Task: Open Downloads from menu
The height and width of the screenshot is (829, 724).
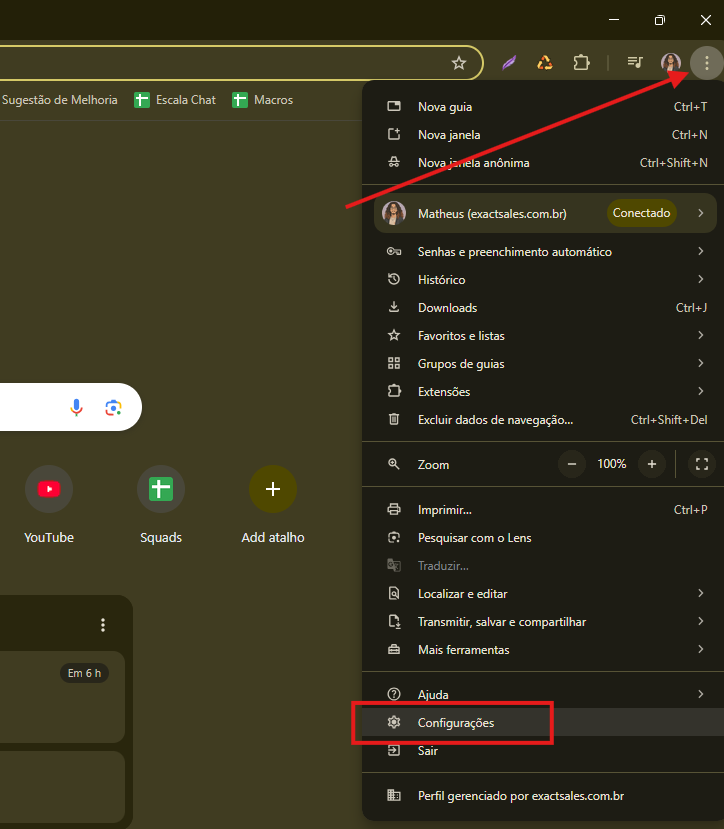Action: pyautogui.click(x=543, y=308)
